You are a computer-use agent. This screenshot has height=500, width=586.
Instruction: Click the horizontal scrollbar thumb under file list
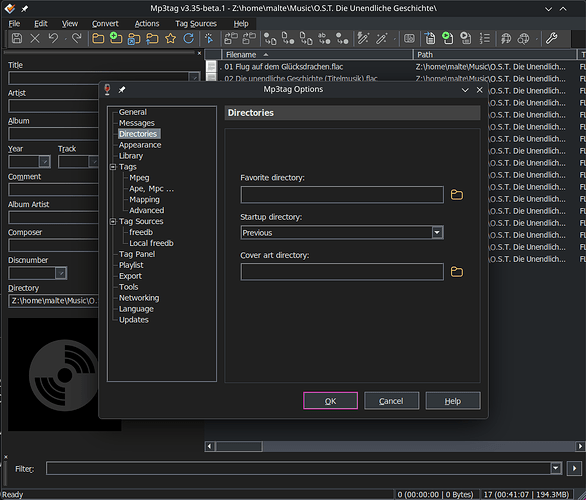[x=239, y=446]
